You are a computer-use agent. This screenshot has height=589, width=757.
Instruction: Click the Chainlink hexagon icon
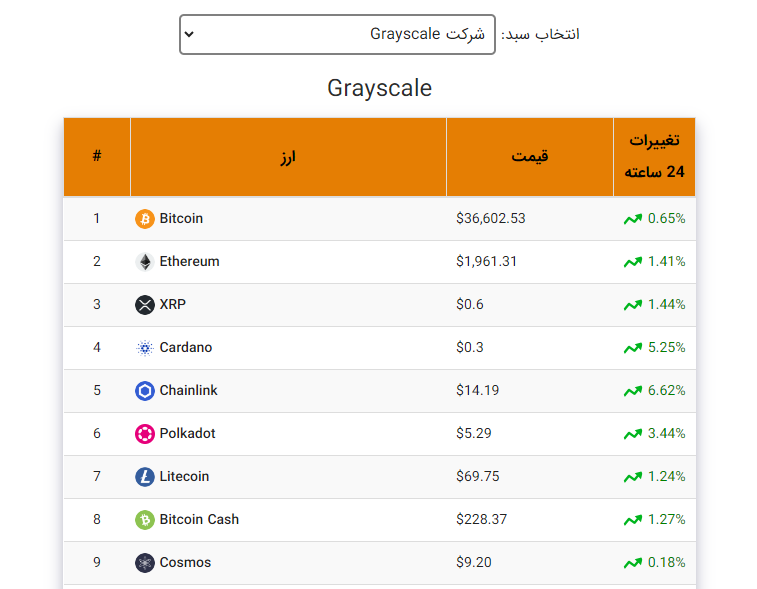click(x=144, y=391)
